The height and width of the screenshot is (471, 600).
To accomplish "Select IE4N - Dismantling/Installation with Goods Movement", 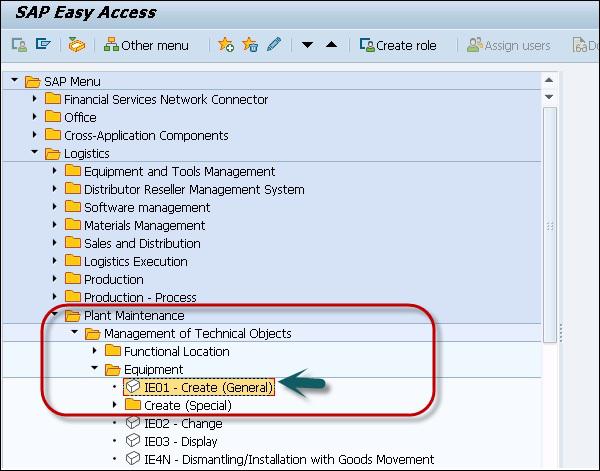I will tap(289, 459).
